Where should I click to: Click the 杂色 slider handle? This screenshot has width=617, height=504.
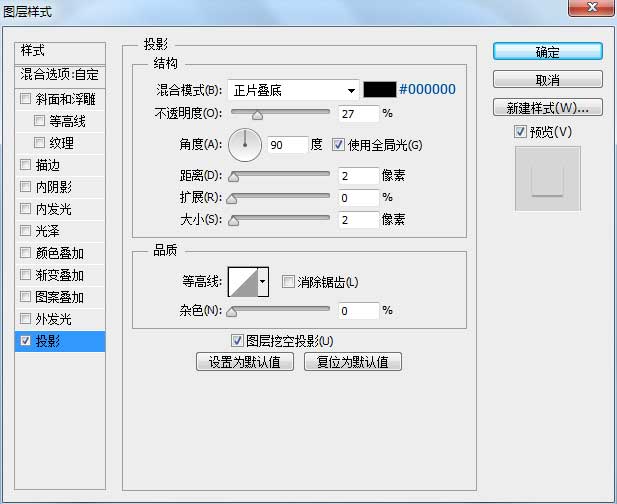tap(232, 312)
